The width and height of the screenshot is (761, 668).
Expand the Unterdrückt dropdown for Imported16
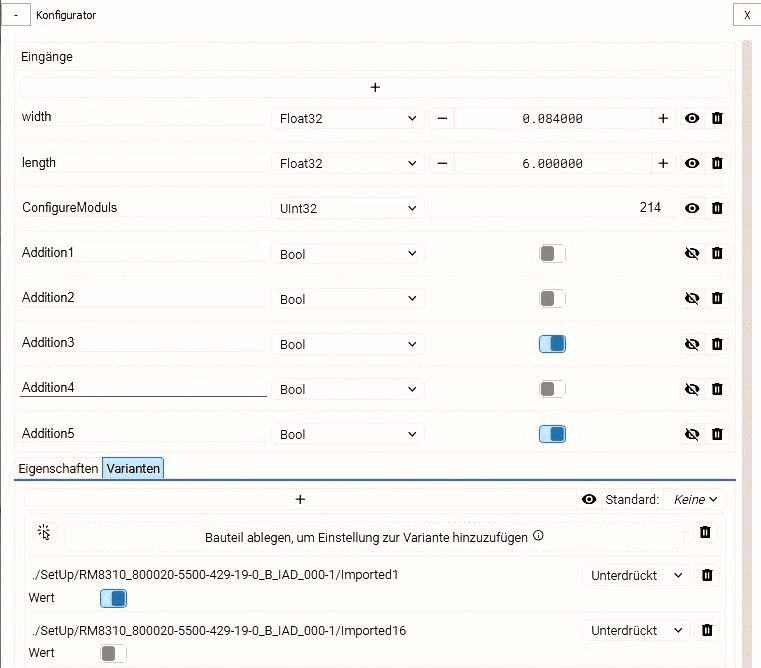pyautogui.click(x=636, y=630)
